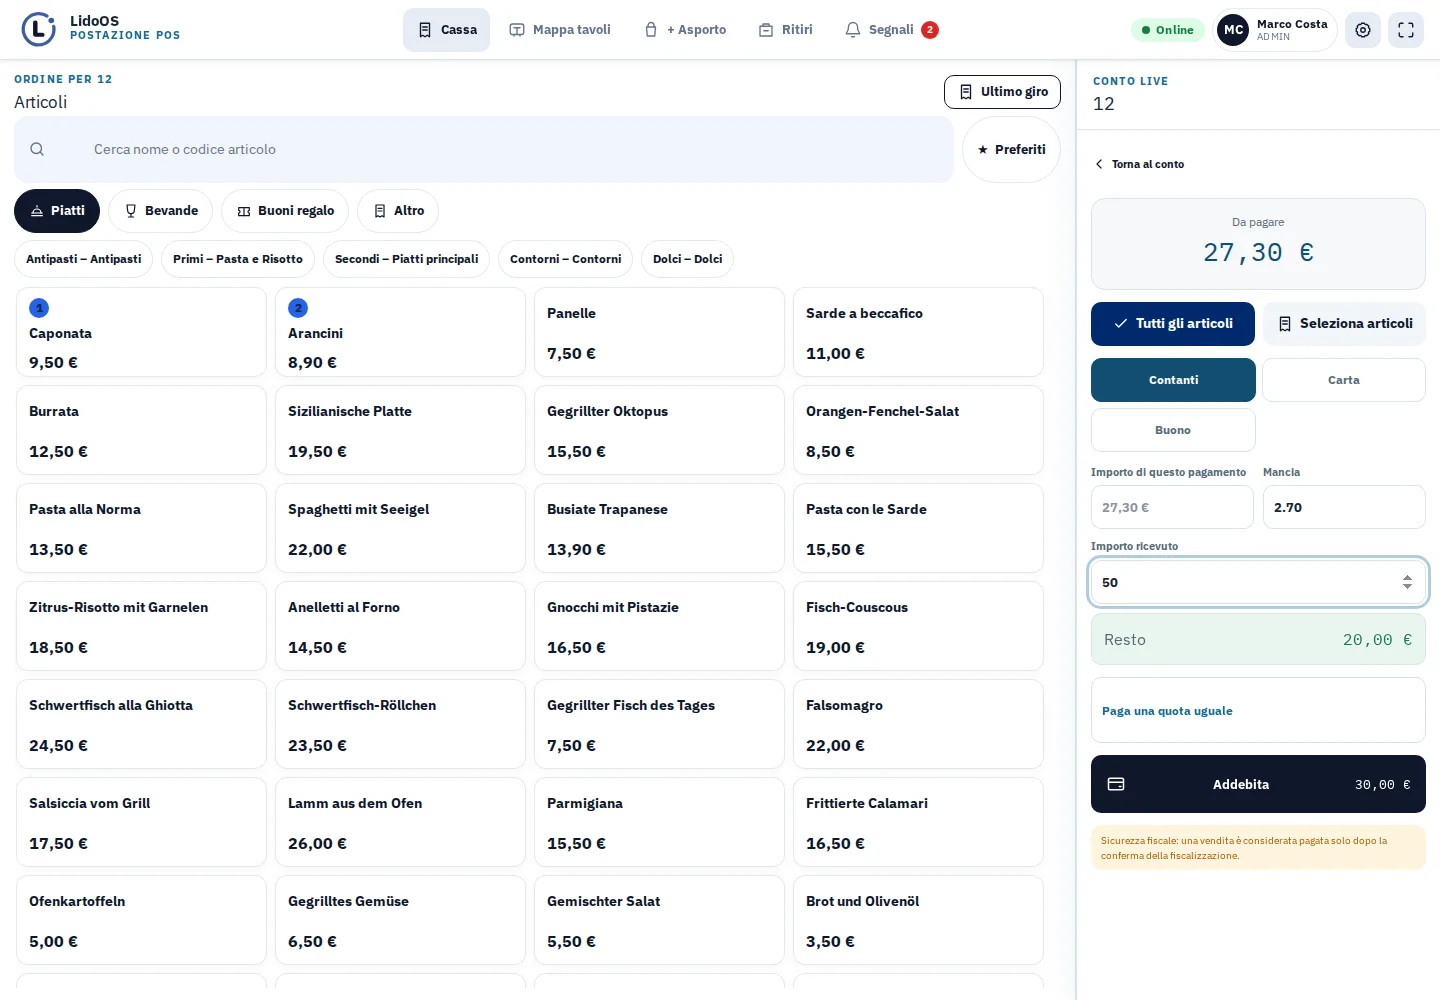The width and height of the screenshot is (1440, 1000).
Task: Open the Cassa tab
Action: coord(447,30)
